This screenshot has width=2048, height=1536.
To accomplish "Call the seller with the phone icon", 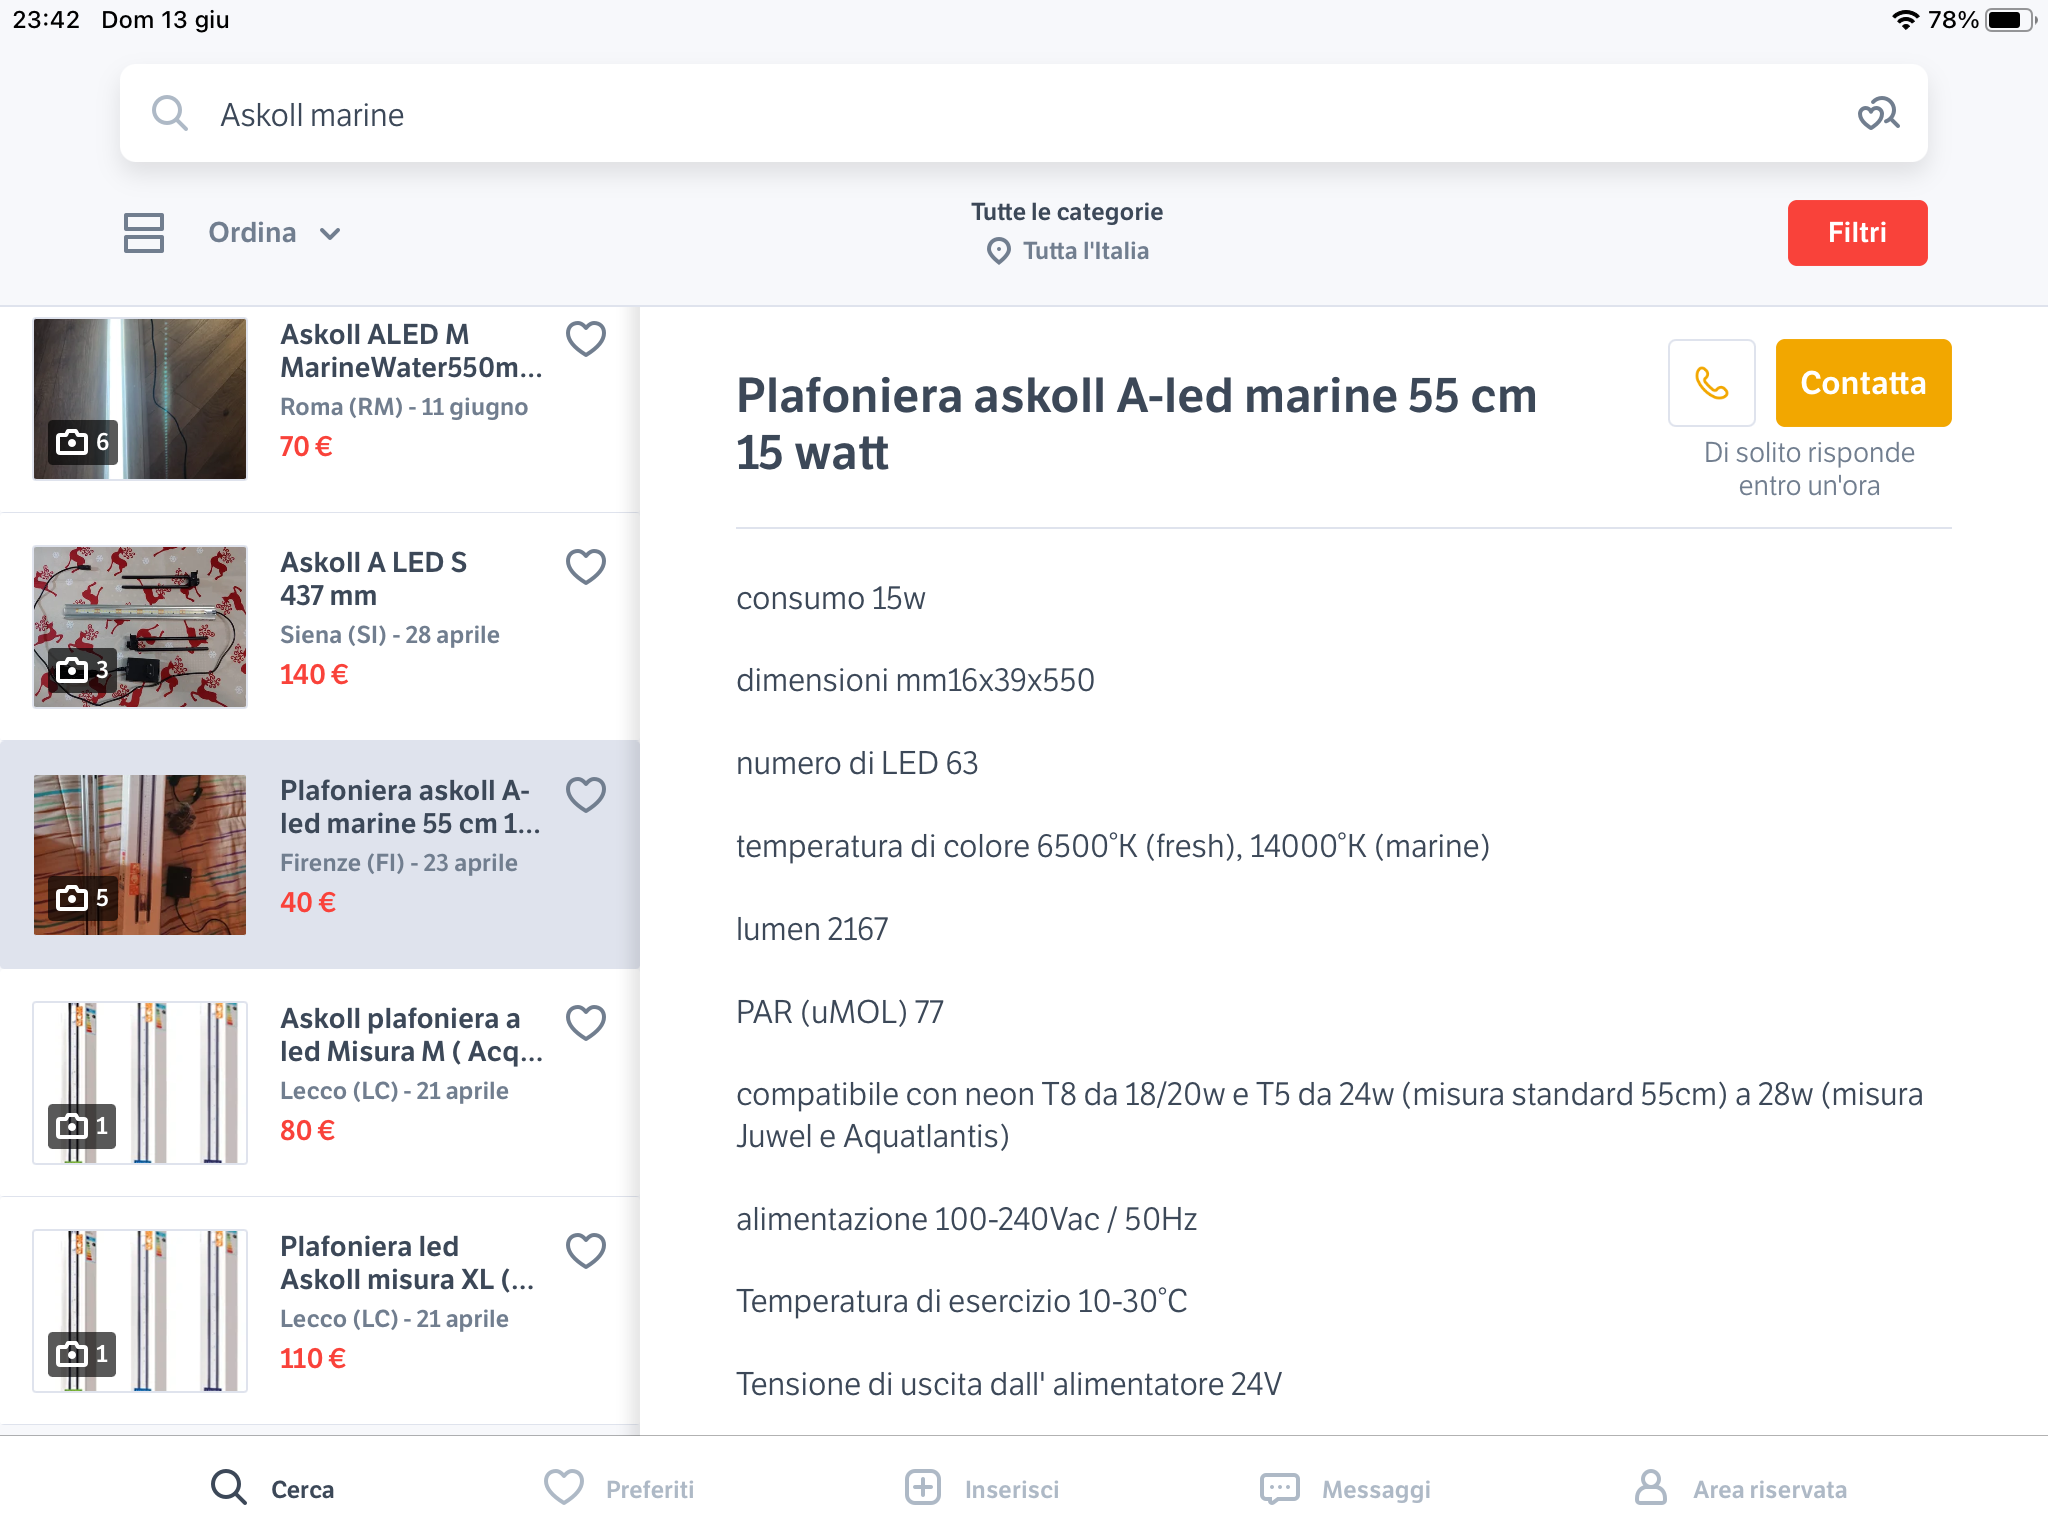I will [x=1711, y=383].
